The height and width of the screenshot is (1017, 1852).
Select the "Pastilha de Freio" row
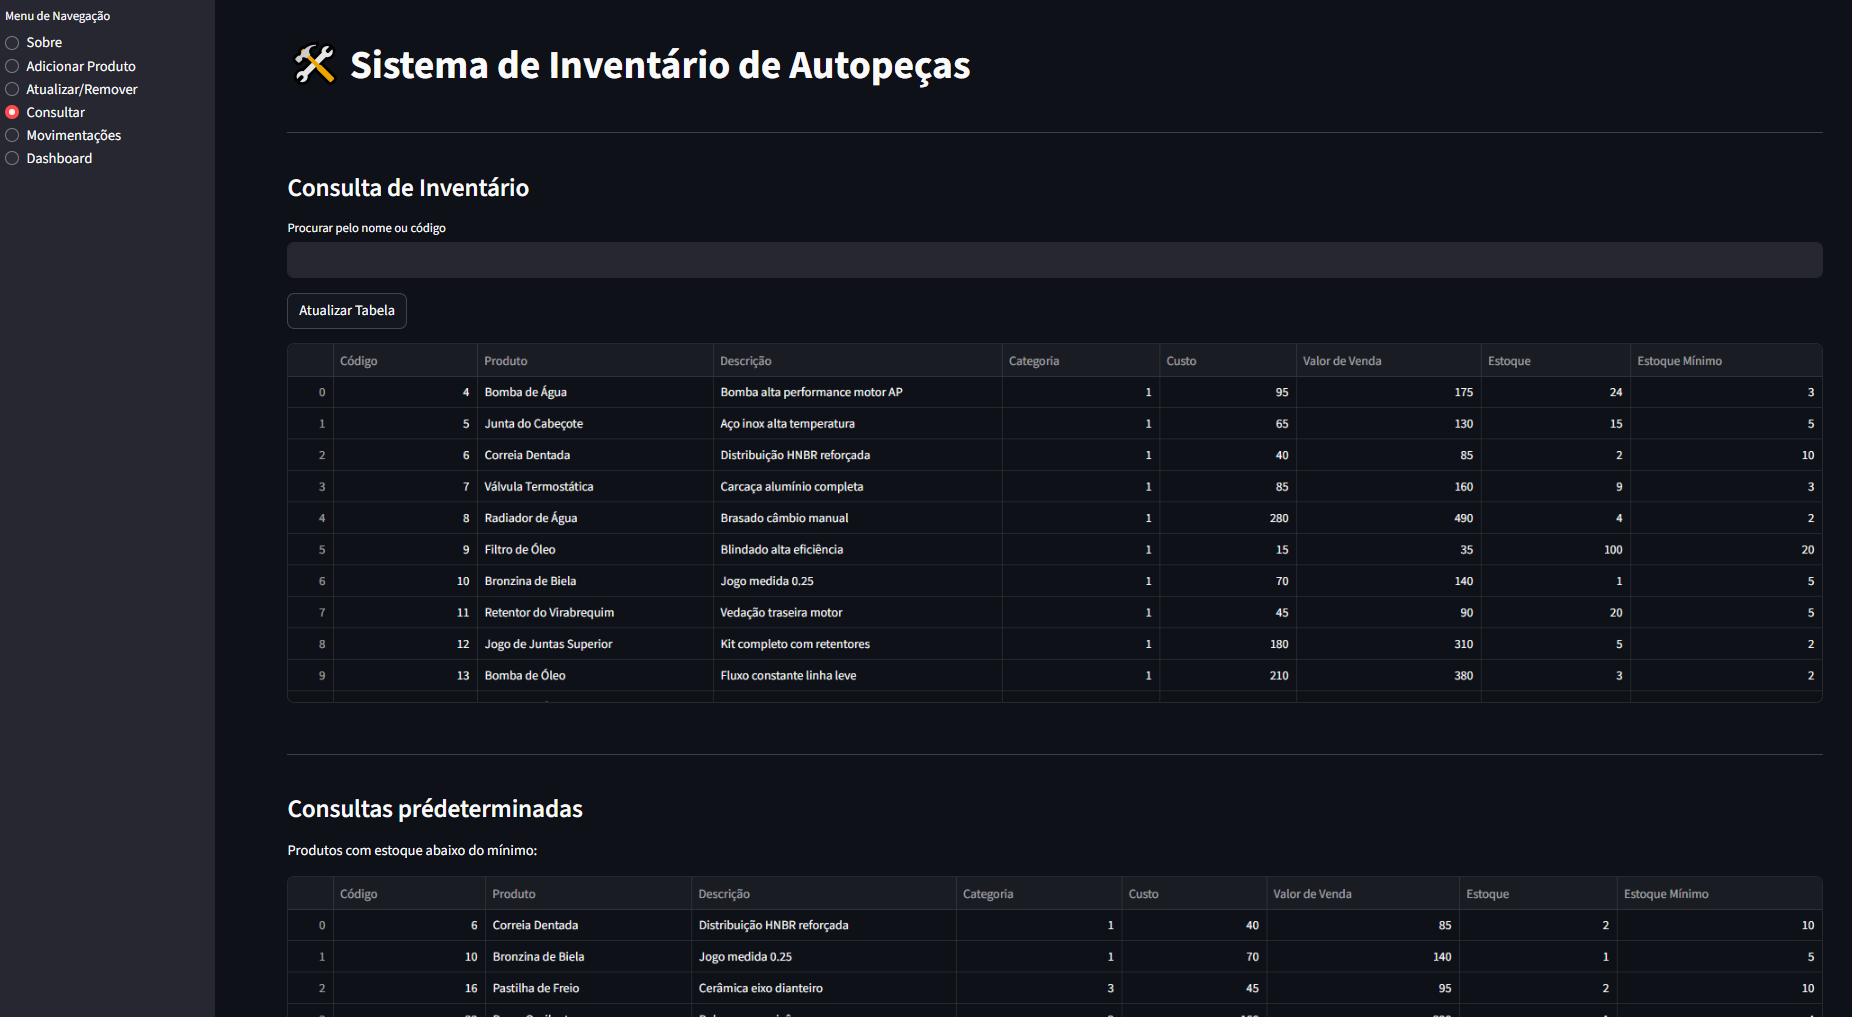tap(536, 988)
